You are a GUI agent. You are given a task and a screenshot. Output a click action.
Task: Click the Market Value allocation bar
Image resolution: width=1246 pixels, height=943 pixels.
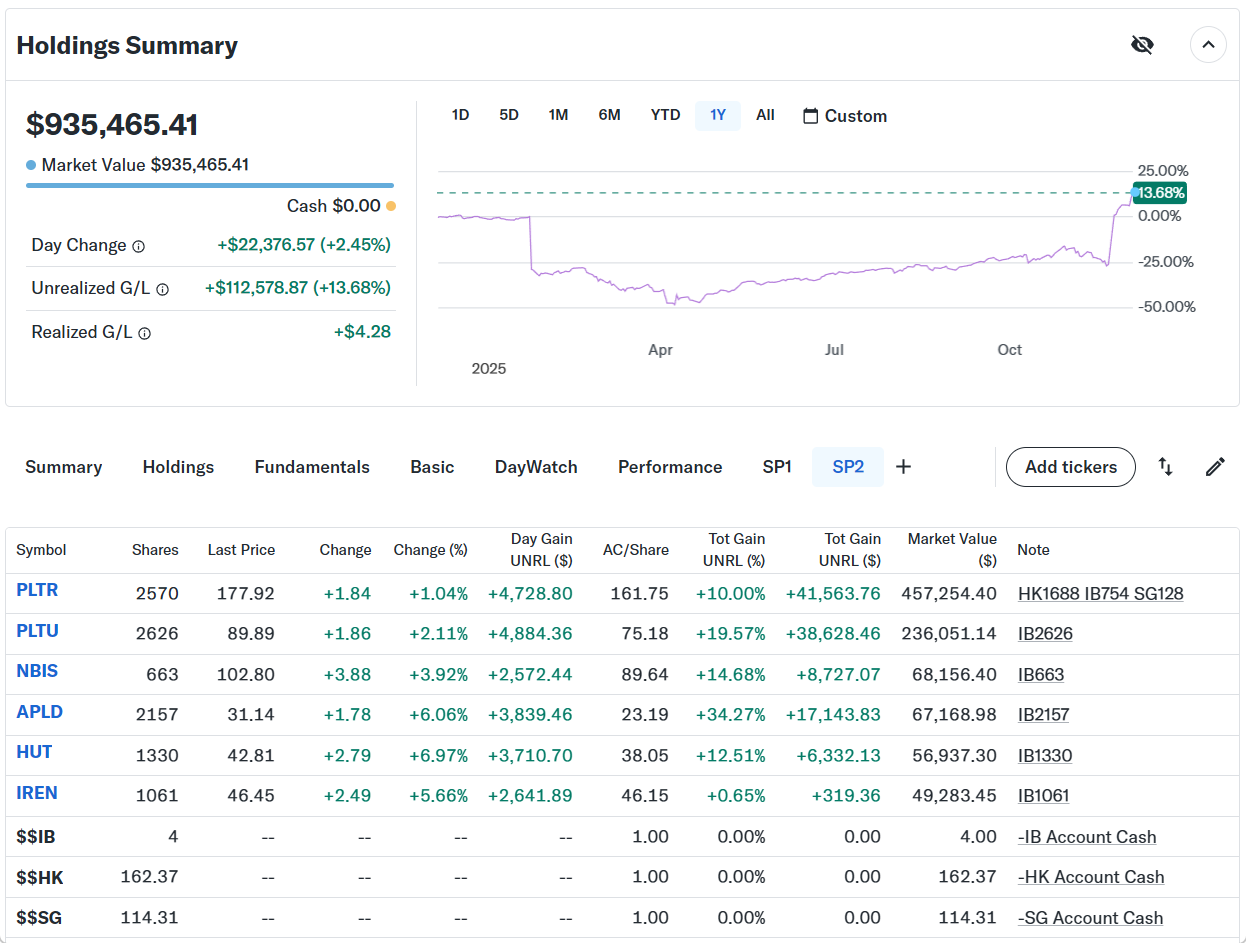tap(209, 185)
